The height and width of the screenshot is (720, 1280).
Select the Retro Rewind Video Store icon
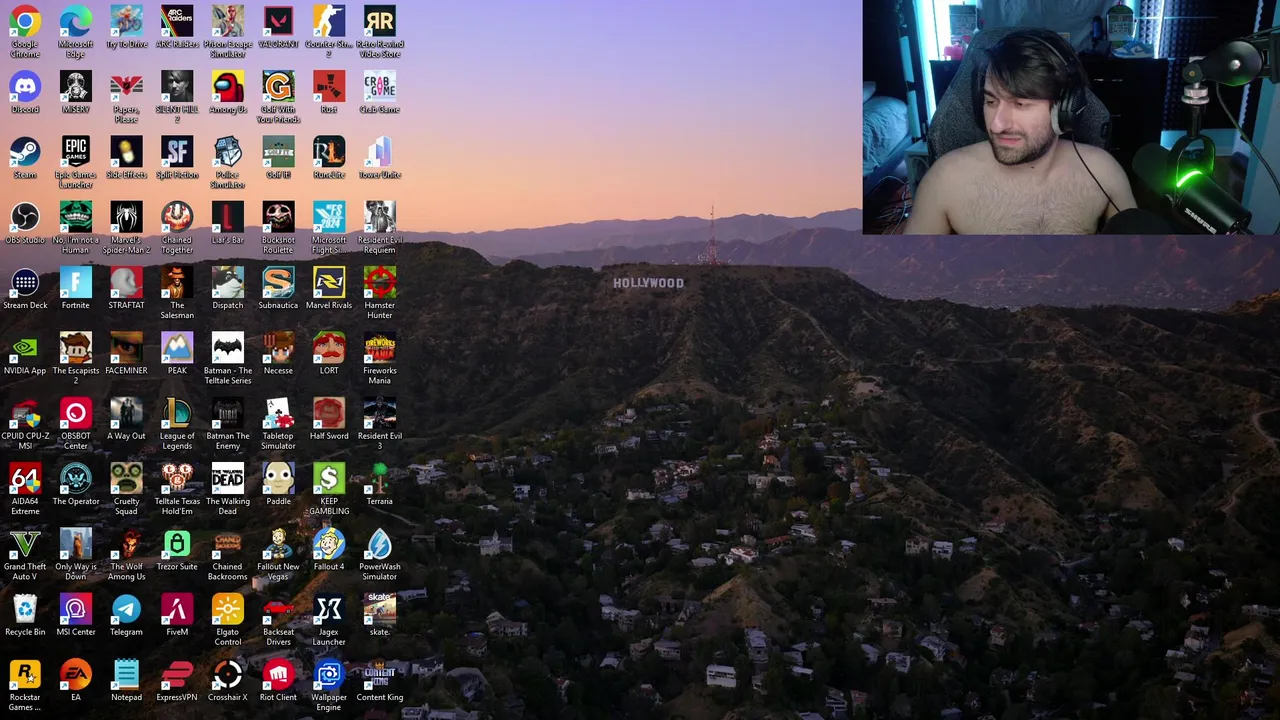380,30
